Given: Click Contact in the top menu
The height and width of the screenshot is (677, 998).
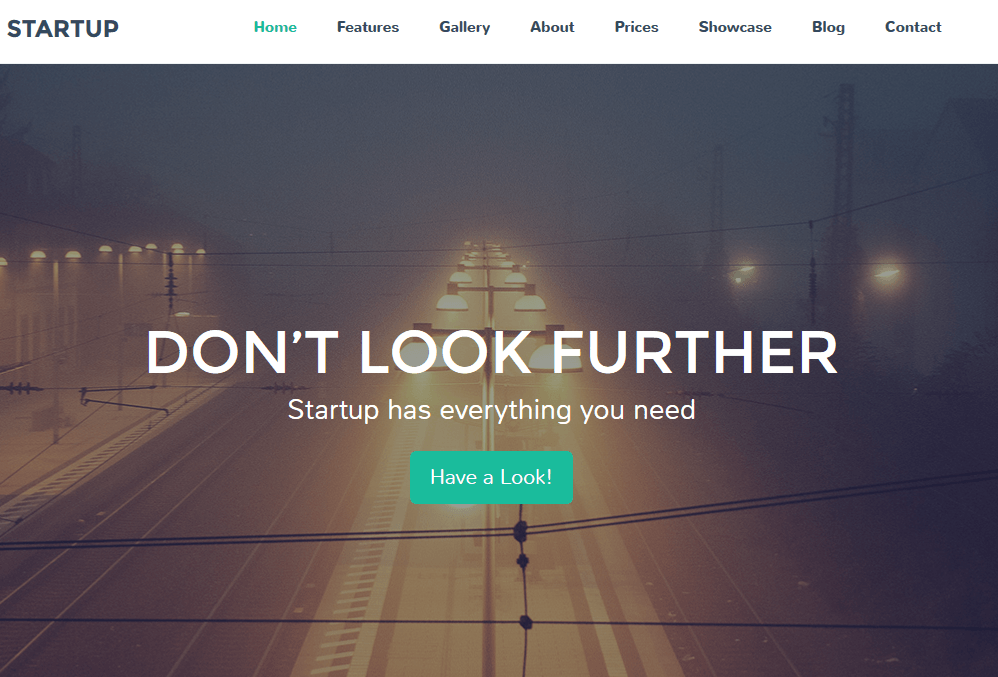Looking at the screenshot, I should pos(913,27).
